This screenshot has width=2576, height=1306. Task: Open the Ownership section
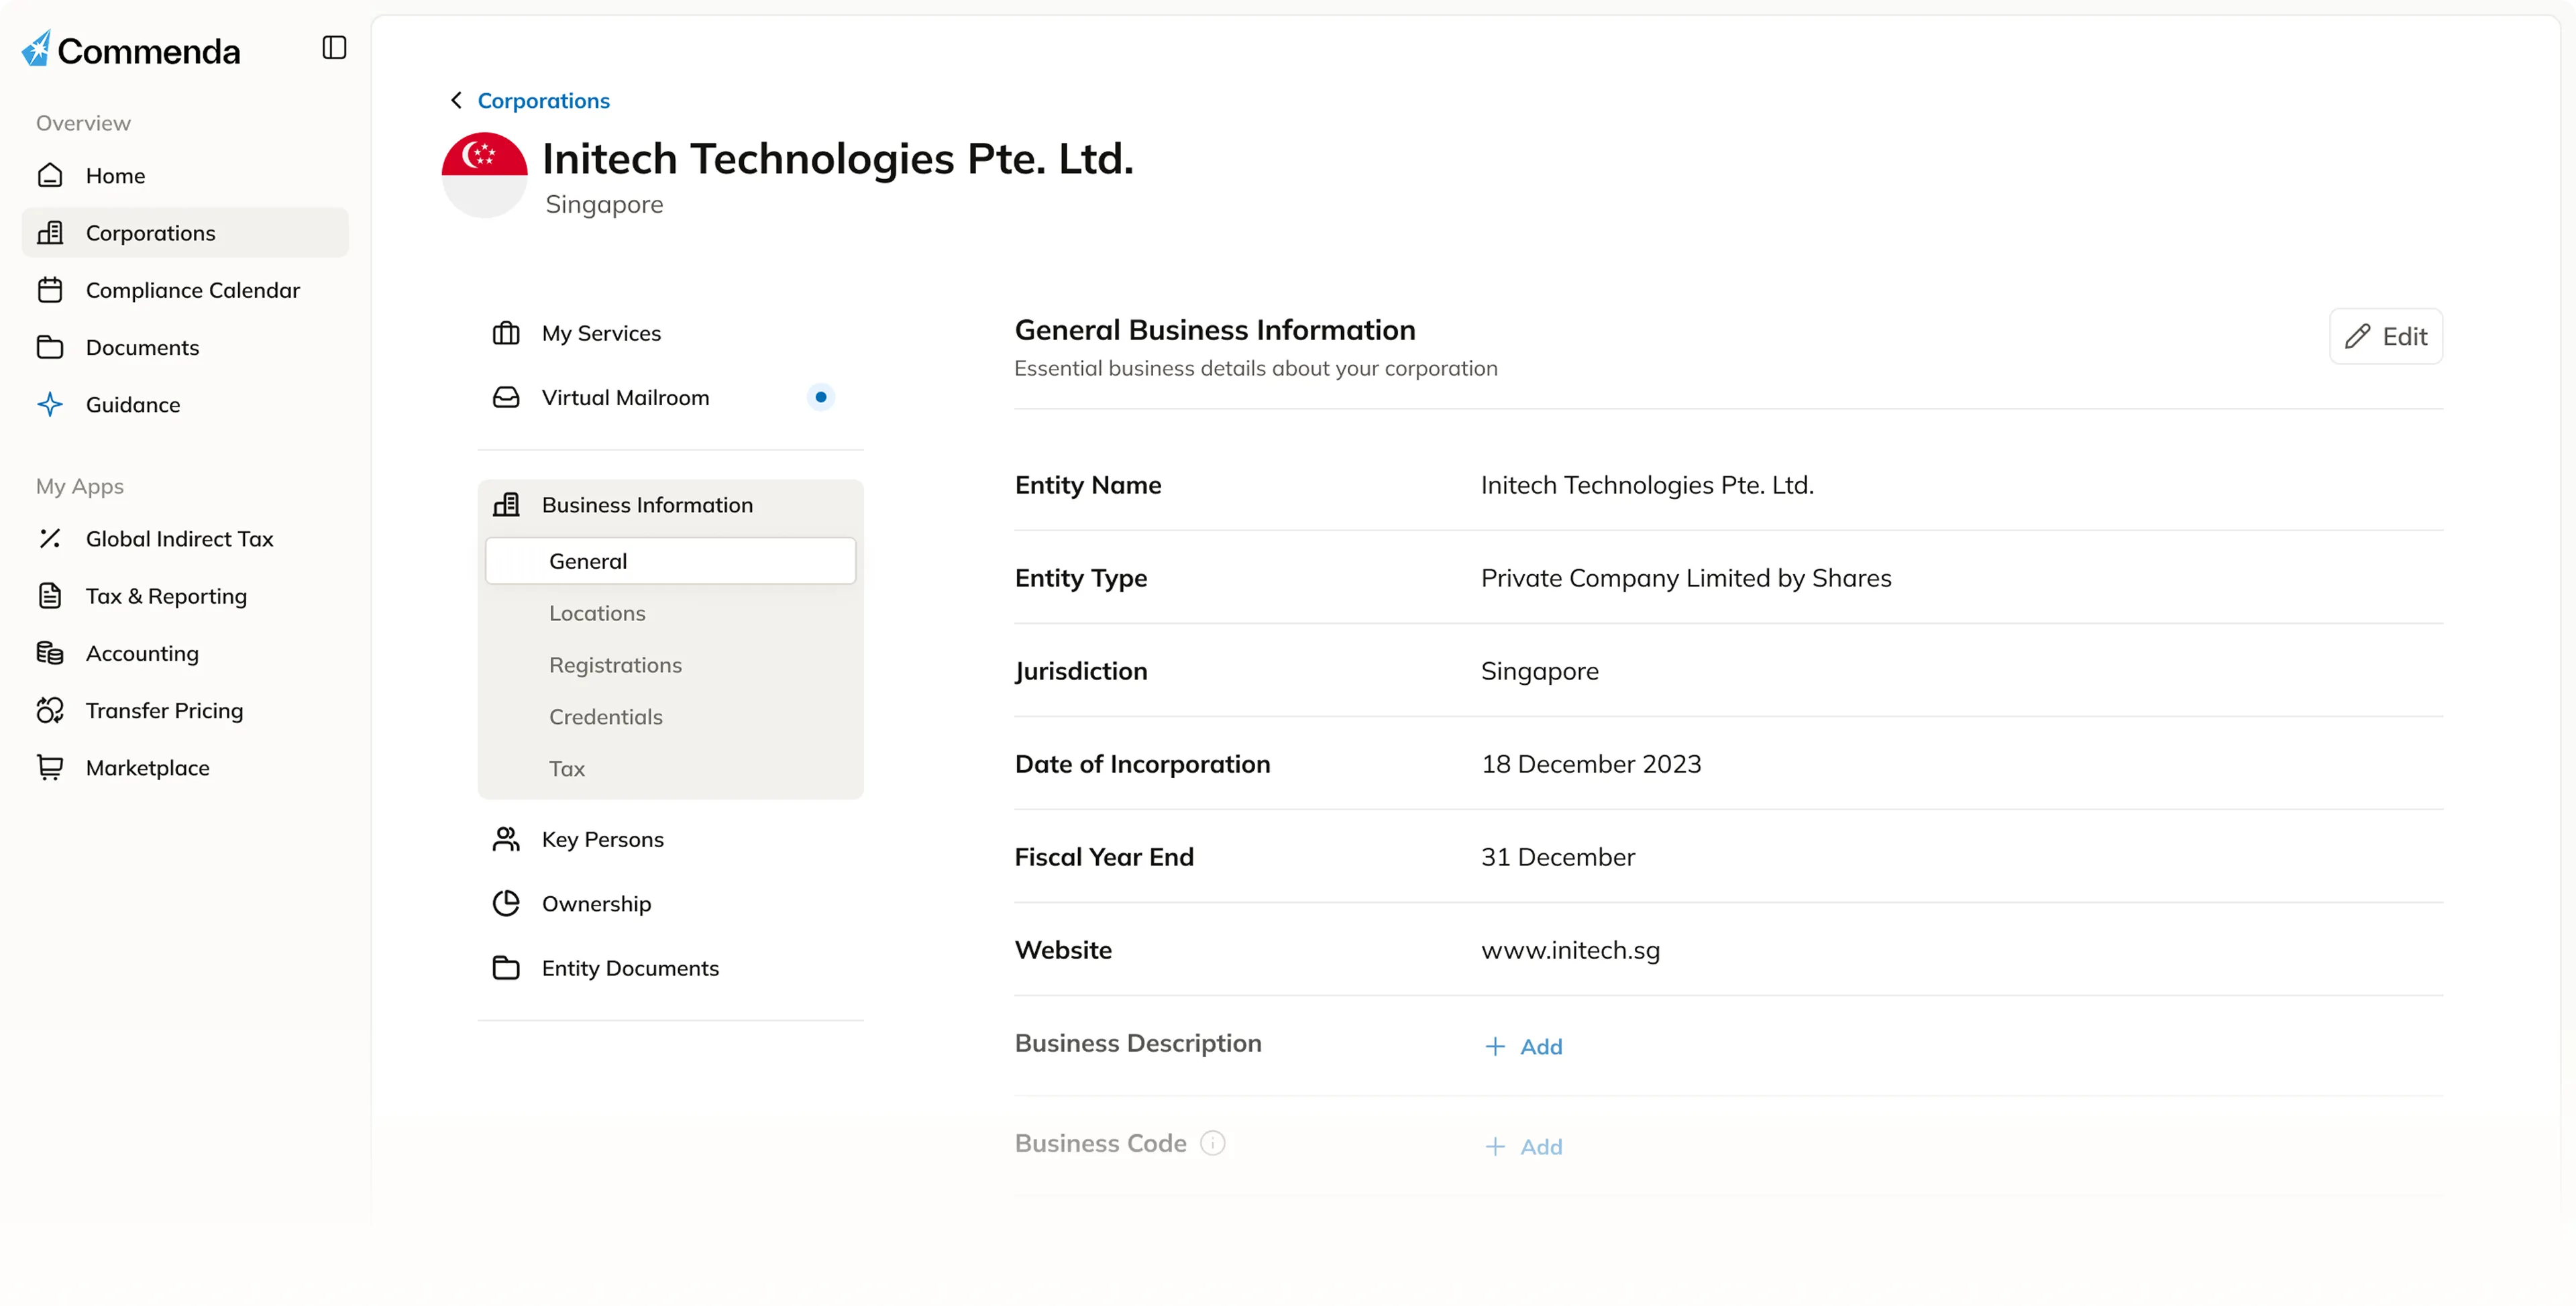tap(596, 904)
